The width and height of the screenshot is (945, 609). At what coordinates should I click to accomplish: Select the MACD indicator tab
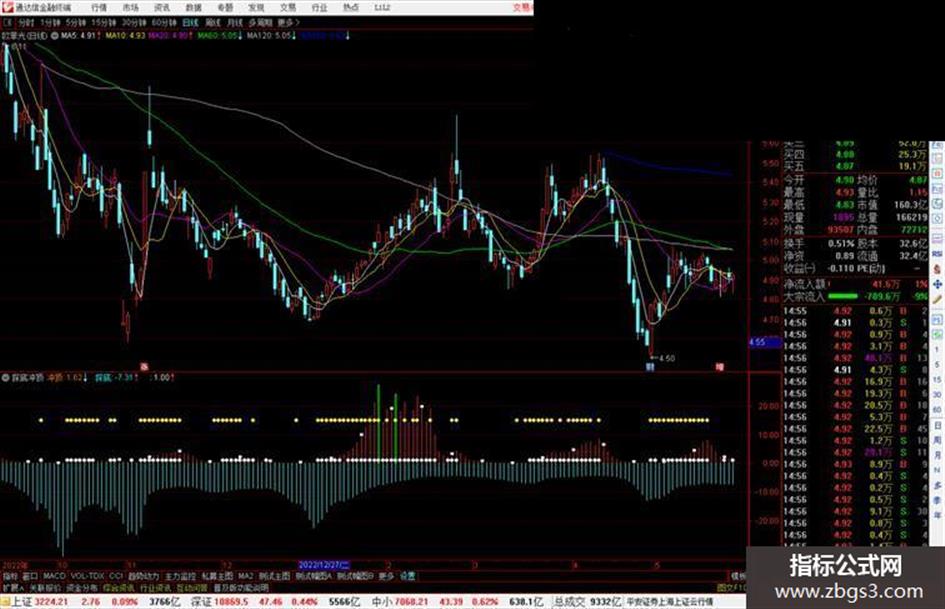tap(54, 576)
